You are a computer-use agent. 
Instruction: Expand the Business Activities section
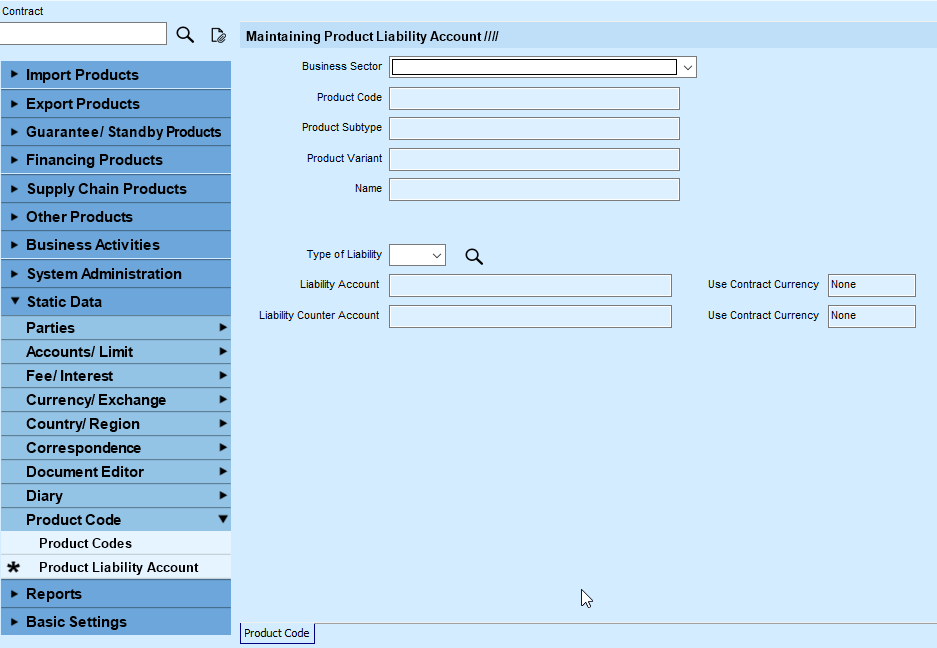click(116, 244)
